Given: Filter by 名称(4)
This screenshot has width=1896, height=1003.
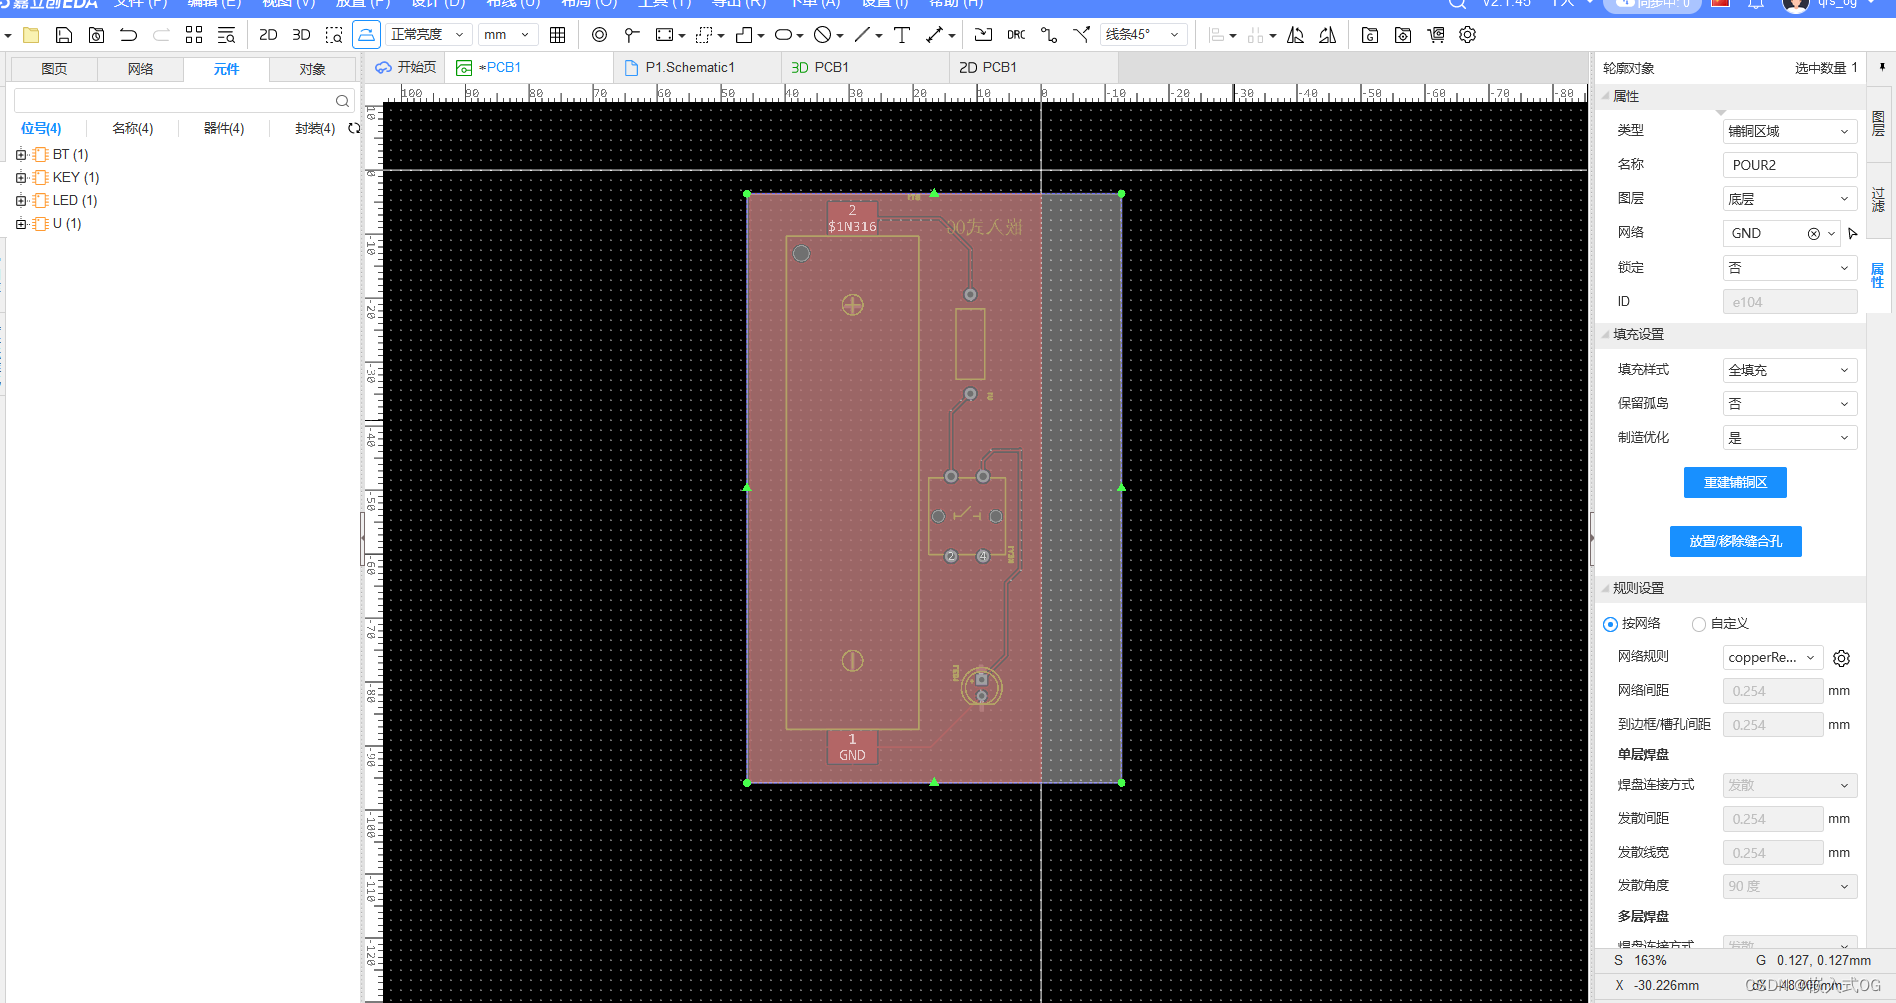Looking at the screenshot, I should pos(132,128).
